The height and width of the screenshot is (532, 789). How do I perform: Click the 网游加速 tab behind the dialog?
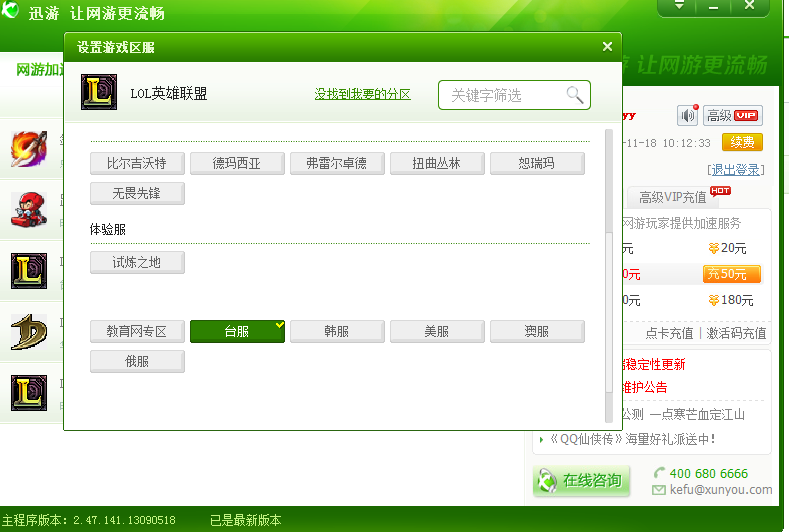(x=39, y=69)
